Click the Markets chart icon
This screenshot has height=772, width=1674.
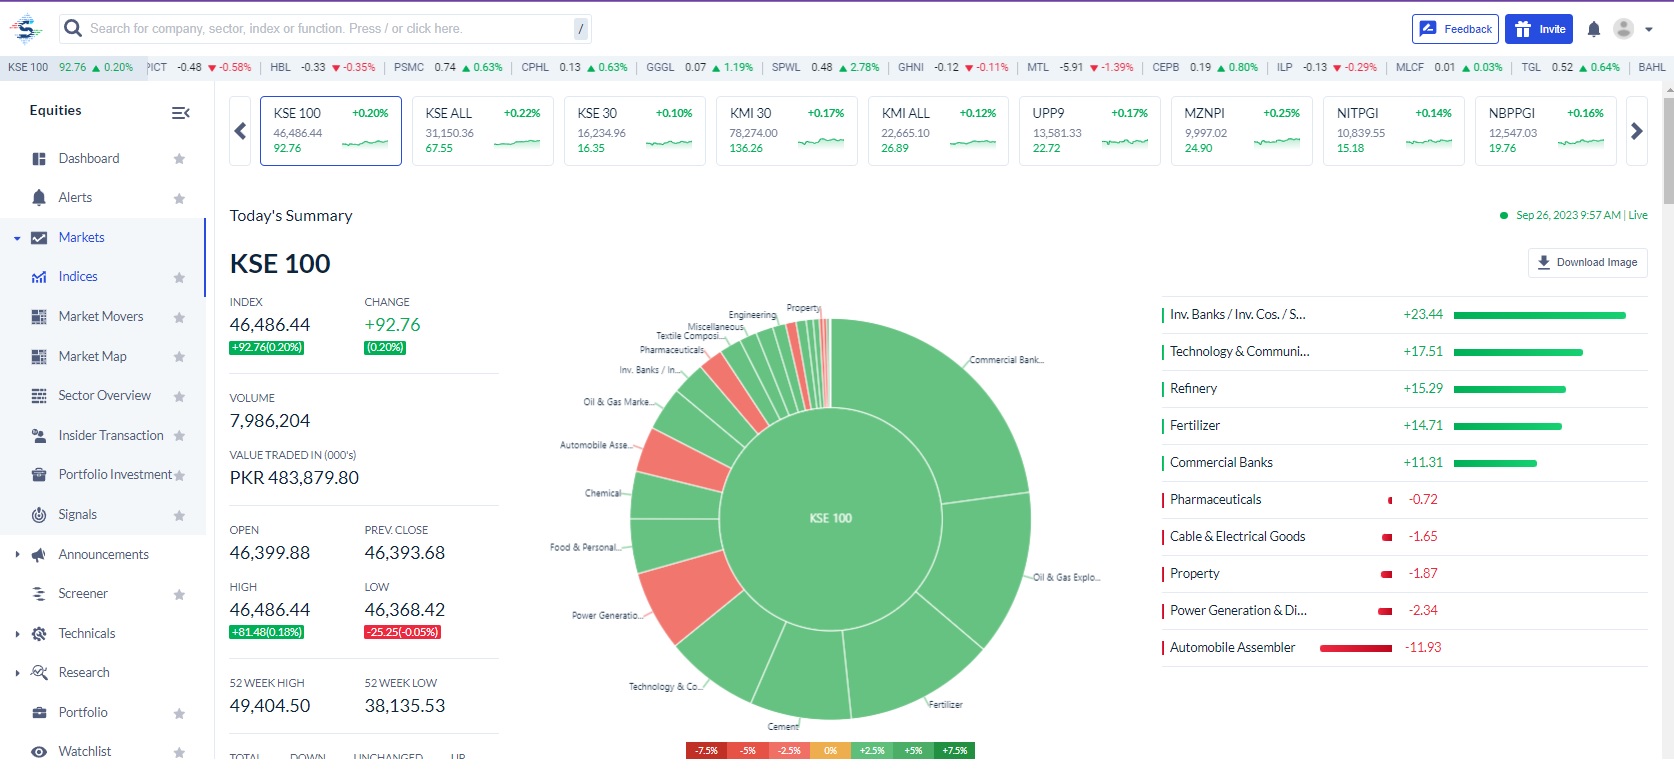pyautogui.click(x=39, y=238)
